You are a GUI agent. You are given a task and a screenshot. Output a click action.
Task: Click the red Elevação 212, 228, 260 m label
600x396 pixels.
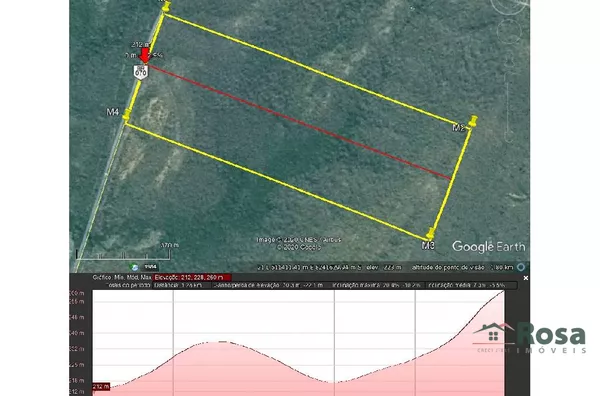pos(192,277)
